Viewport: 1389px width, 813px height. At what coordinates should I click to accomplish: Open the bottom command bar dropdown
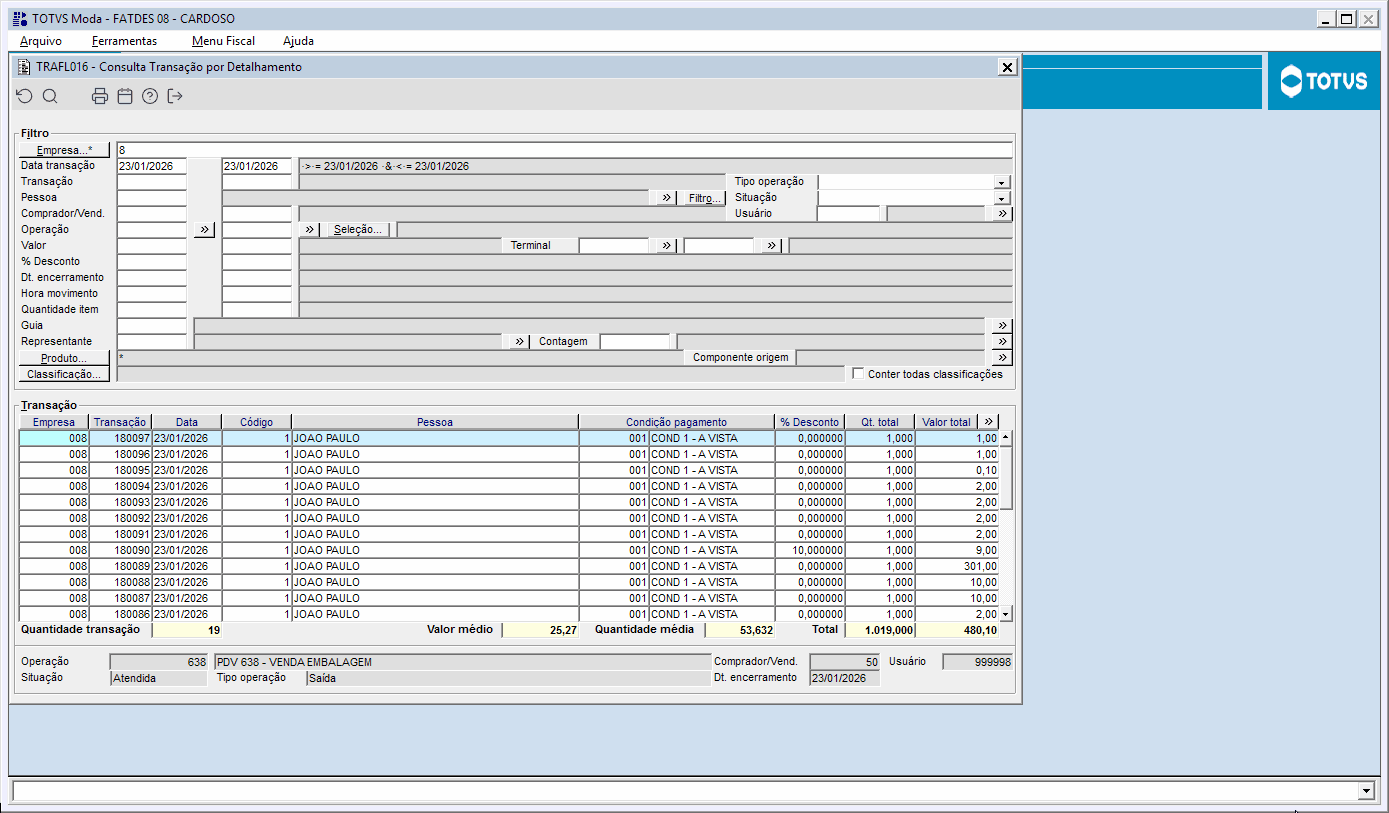(x=1367, y=791)
